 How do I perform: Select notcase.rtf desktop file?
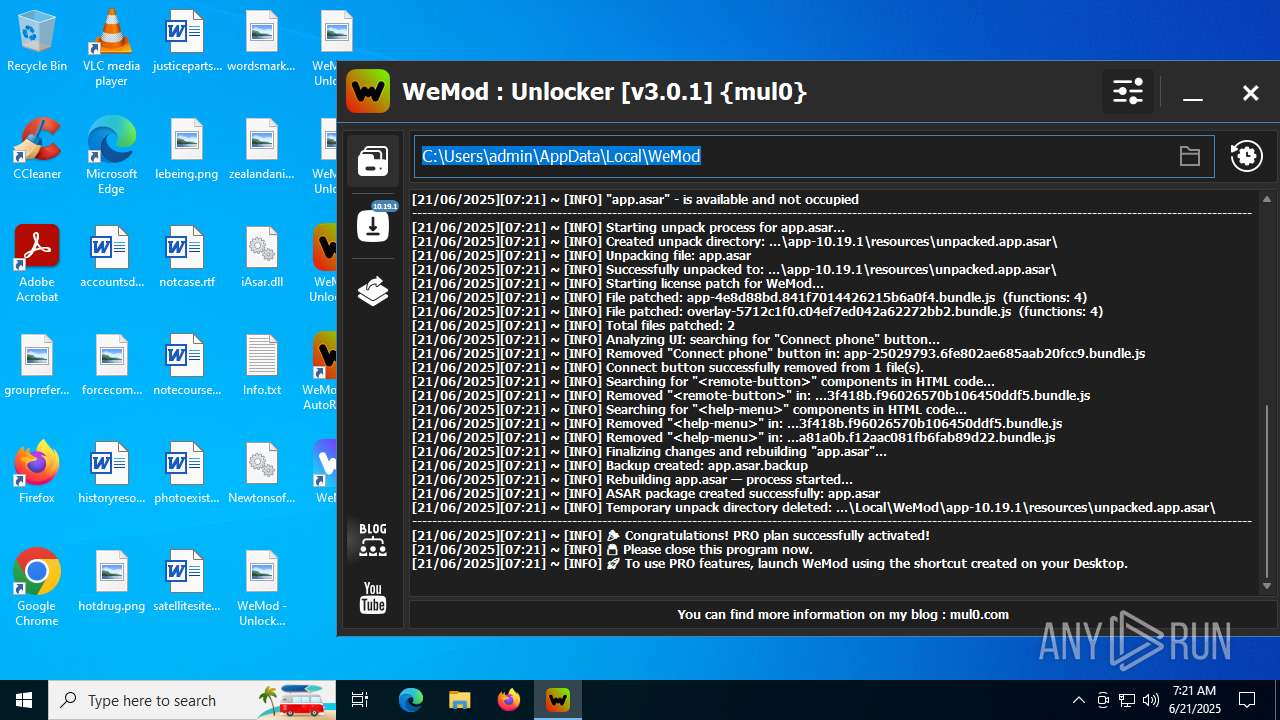pos(186,259)
